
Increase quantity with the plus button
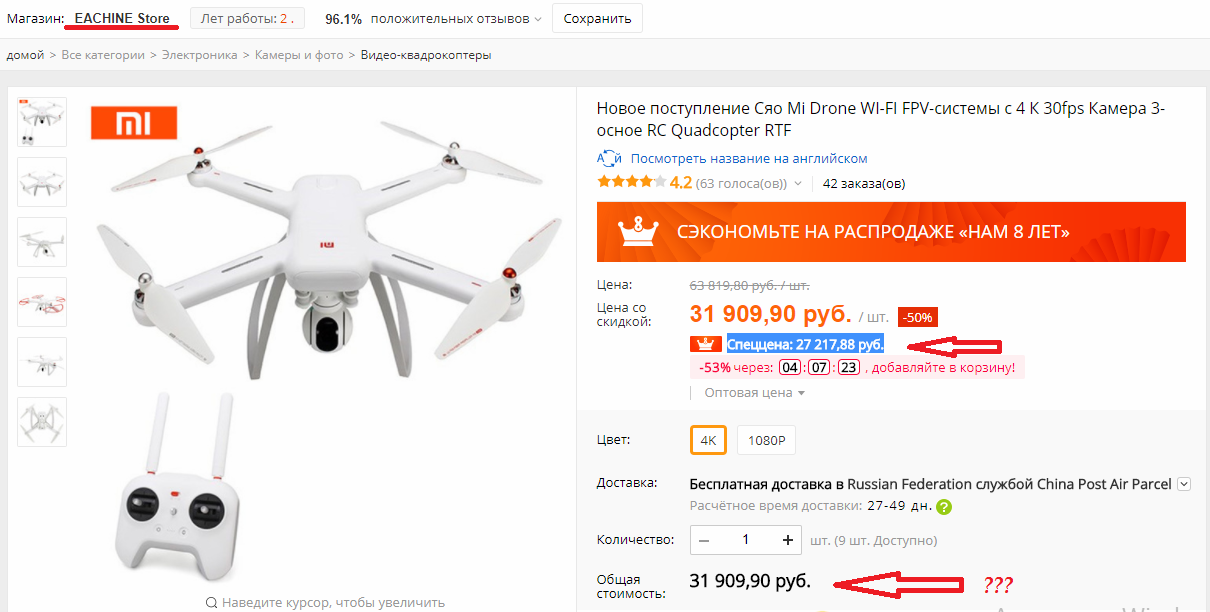[x=788, y=540]
